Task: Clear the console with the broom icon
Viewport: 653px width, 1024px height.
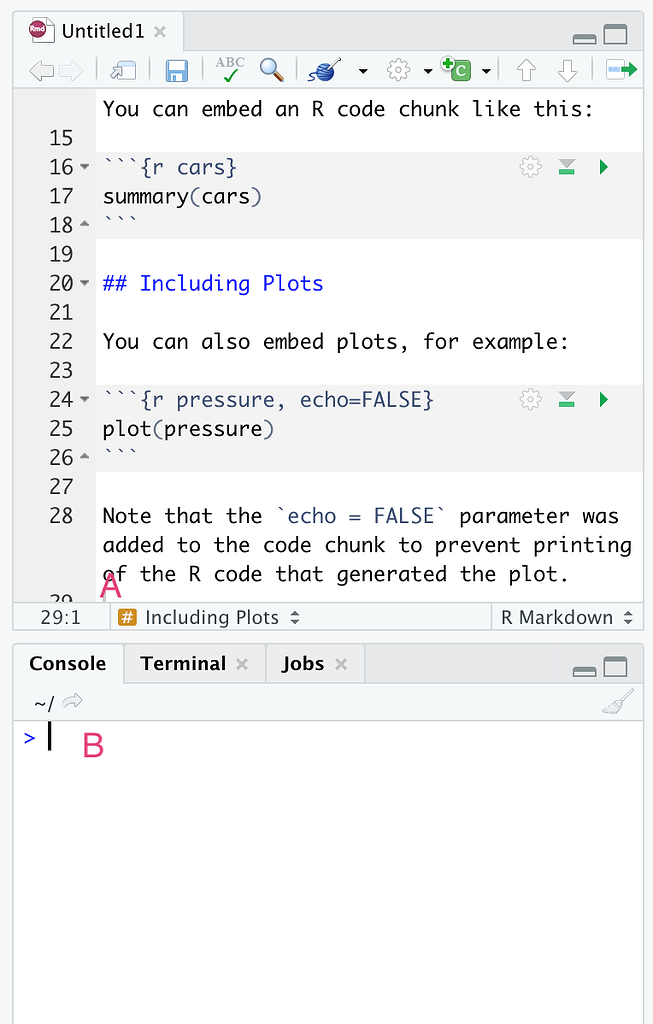Action: [x=618, y=701]
